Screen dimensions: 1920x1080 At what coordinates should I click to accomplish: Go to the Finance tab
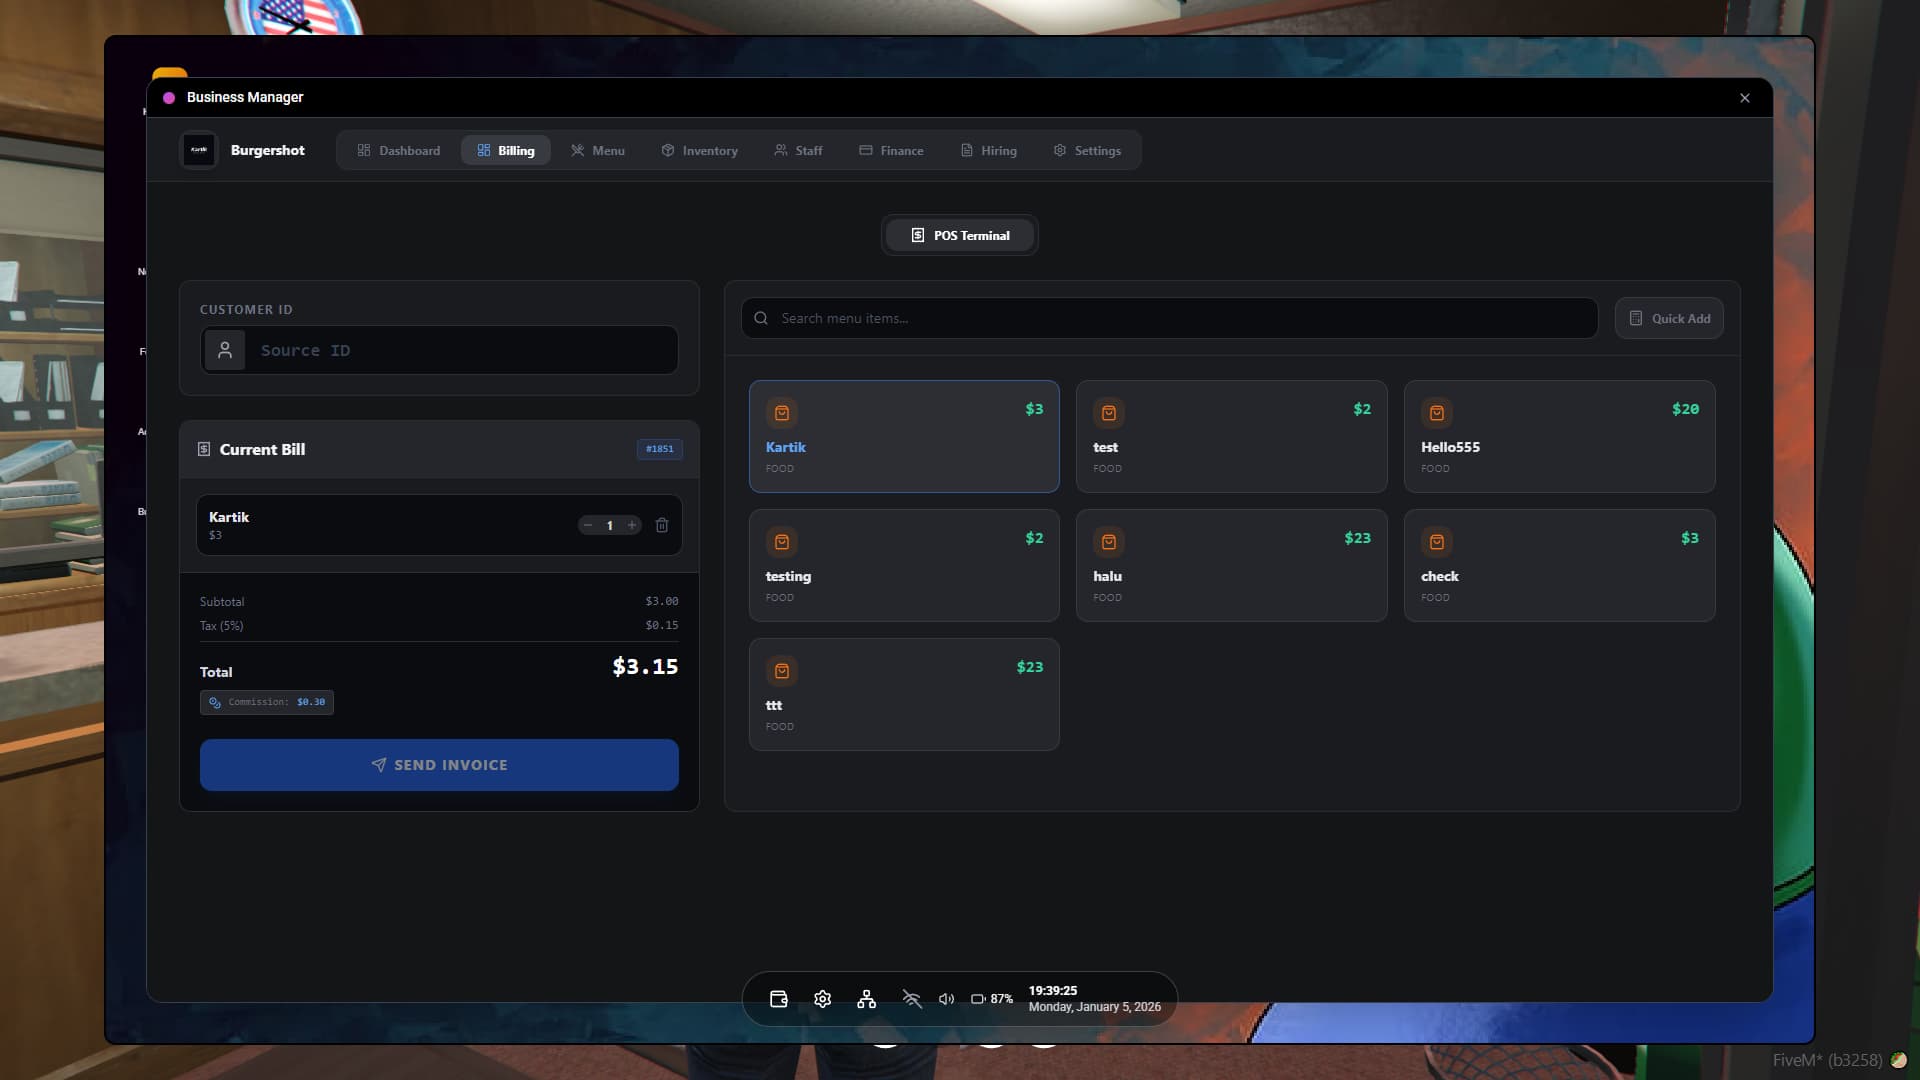click(x=891, y=150)
